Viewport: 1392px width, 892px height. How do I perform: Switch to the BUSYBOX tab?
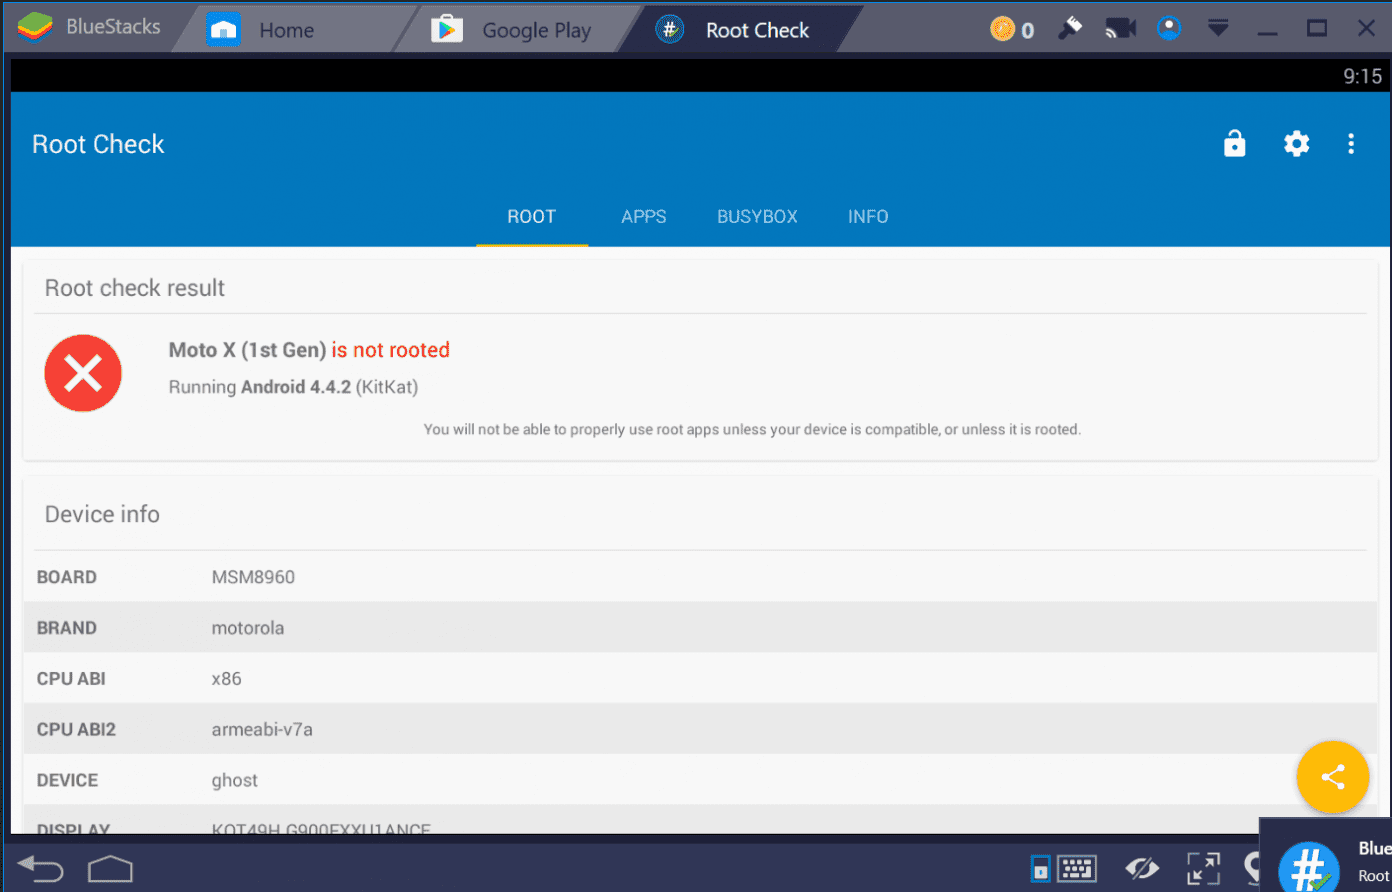coord(757,216)
